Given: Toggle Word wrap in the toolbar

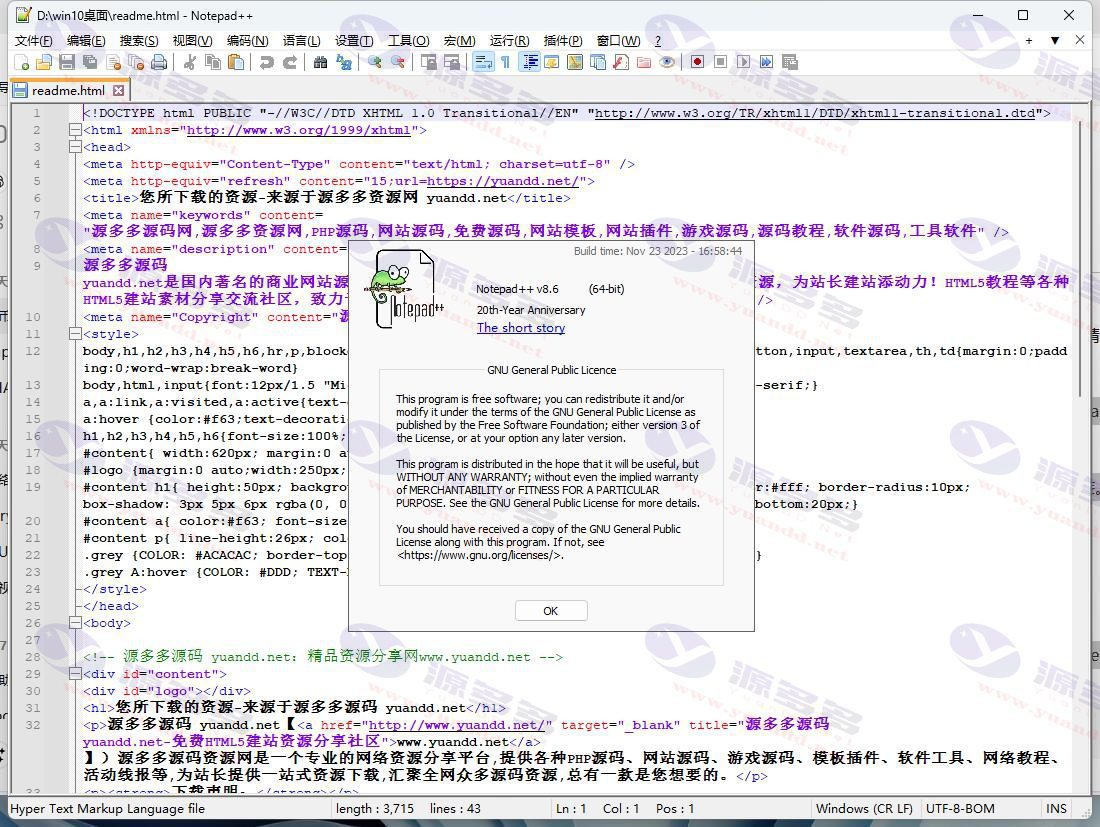Looking at the screenshot, I should 483,62.
